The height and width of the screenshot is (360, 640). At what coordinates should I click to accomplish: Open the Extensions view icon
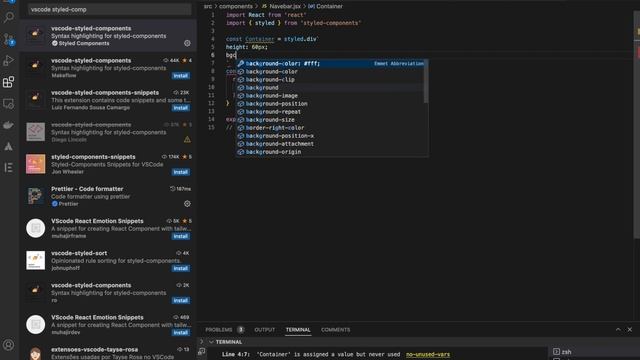tap(9, 82)
